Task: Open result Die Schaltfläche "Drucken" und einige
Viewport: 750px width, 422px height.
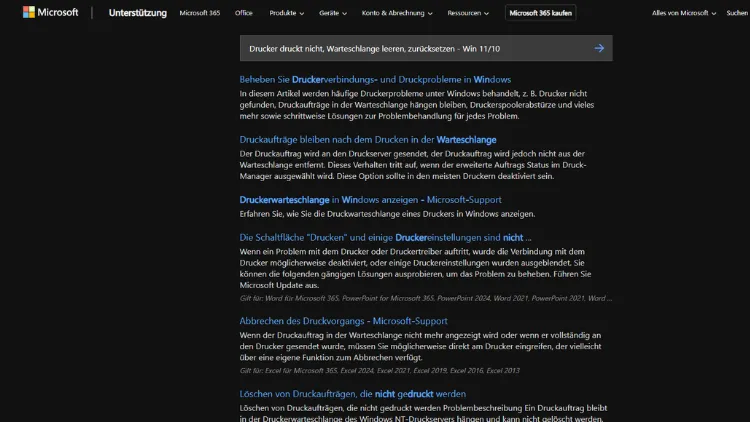Action: tap(386, 237)
